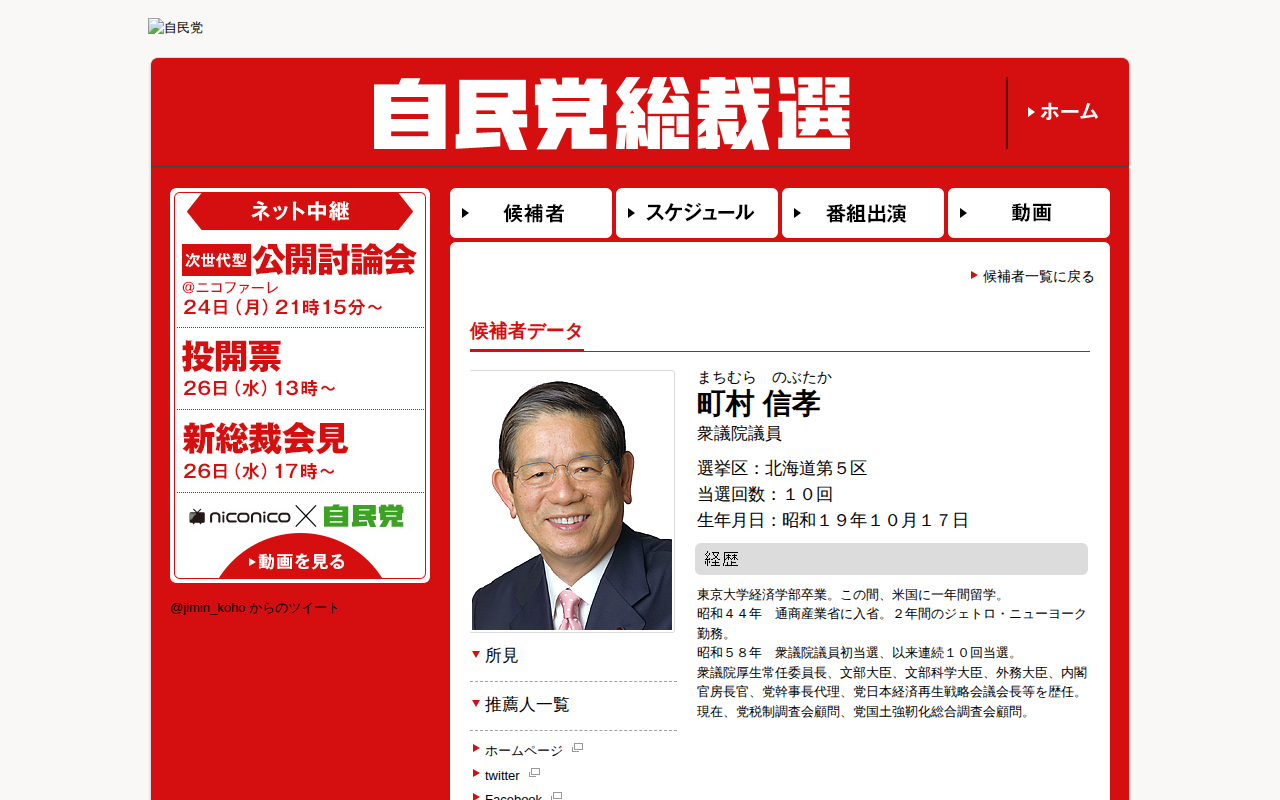Open the twitter external link
Viewport: 1280px width, 800px height.
click(x=502, y=775)
